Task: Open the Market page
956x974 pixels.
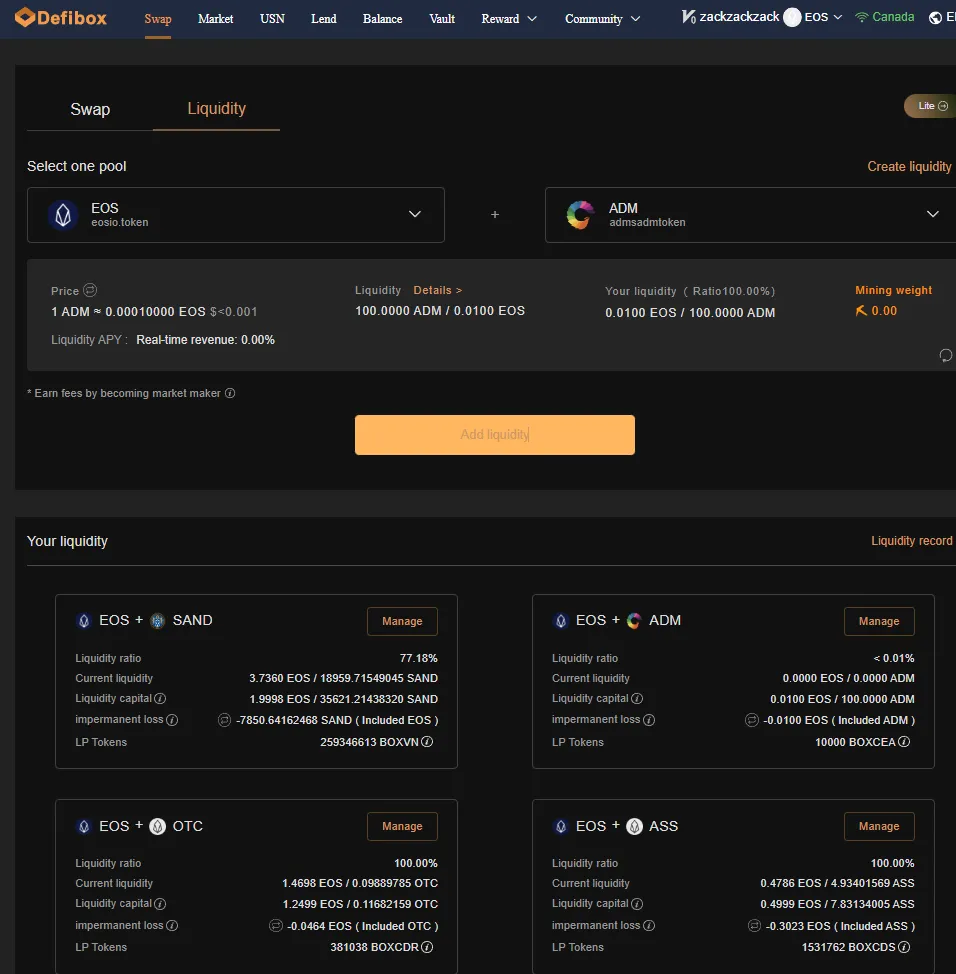Action: pos(216,19)
